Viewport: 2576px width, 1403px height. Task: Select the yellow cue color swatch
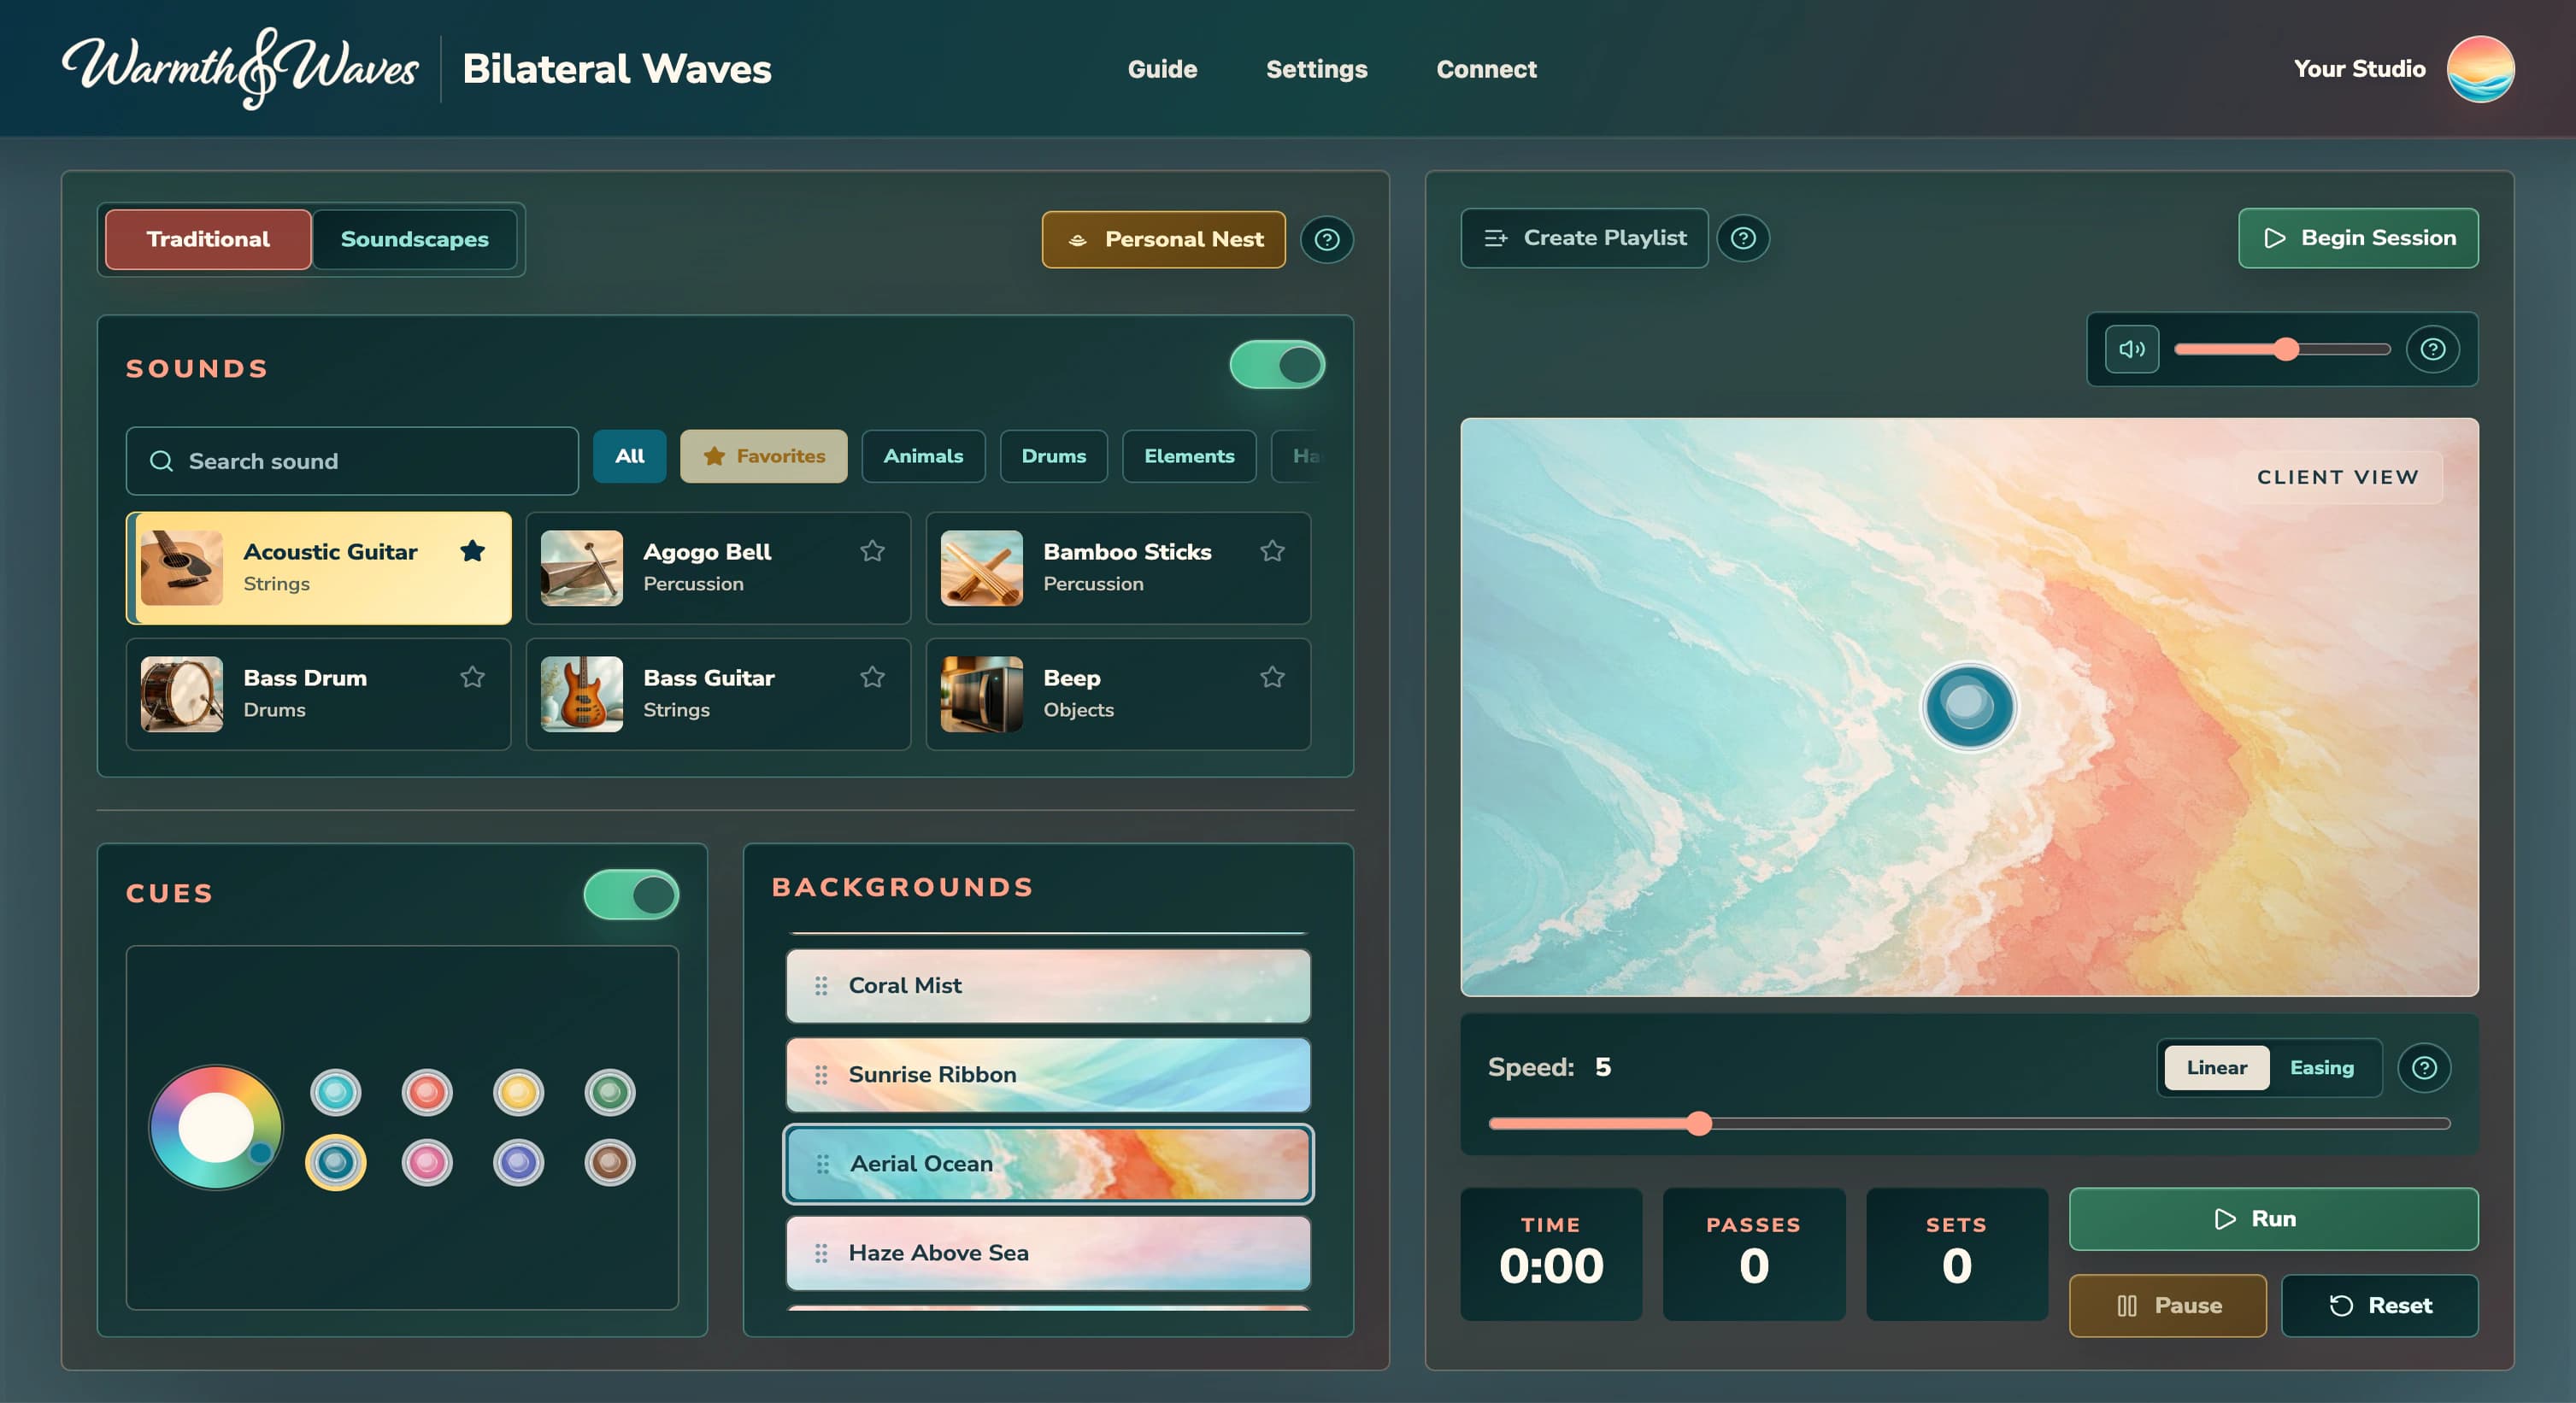(518, 1092)
